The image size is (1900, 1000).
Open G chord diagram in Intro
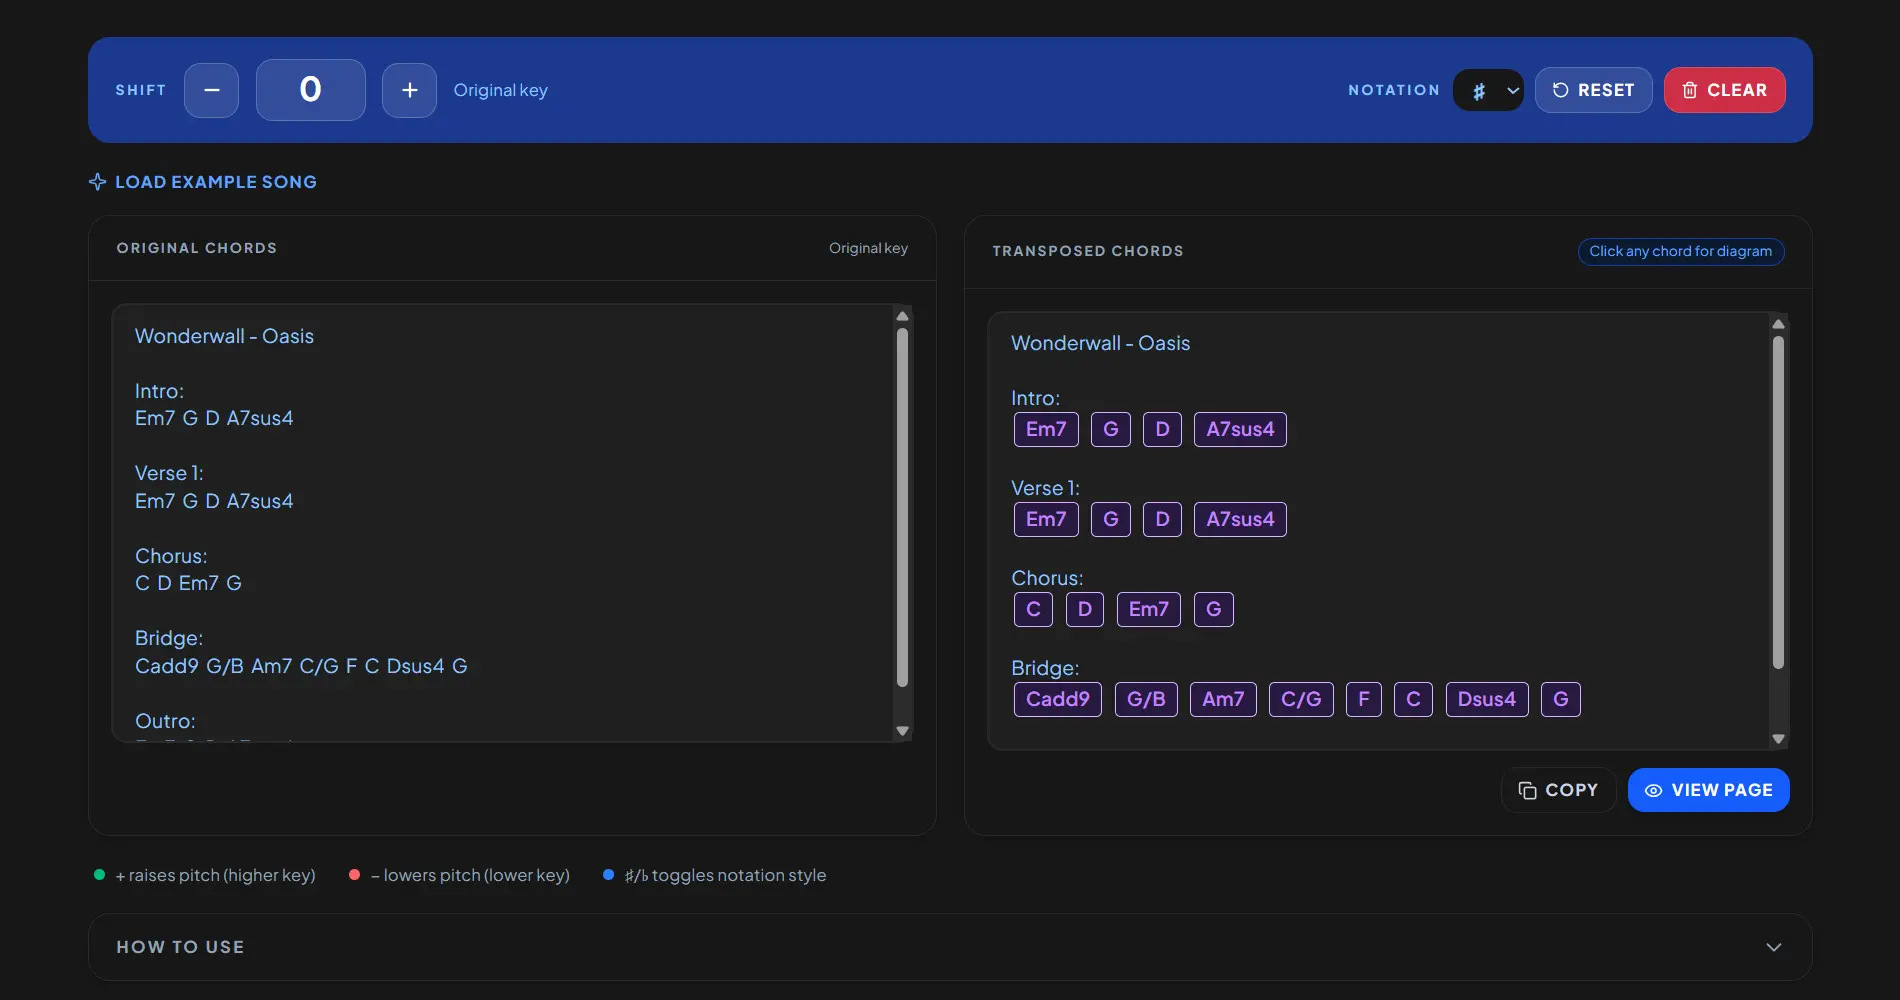tap(1110, 429)
